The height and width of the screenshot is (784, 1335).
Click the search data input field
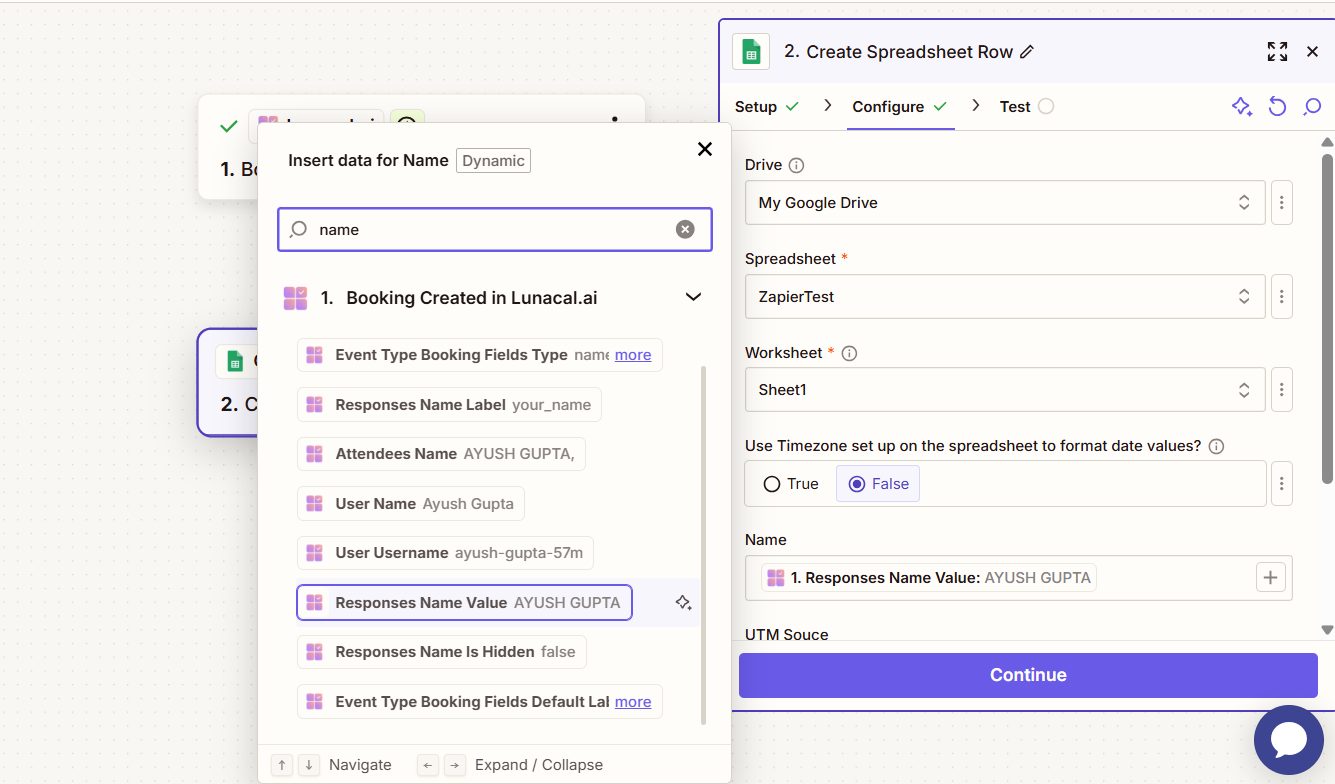(495, 229)
